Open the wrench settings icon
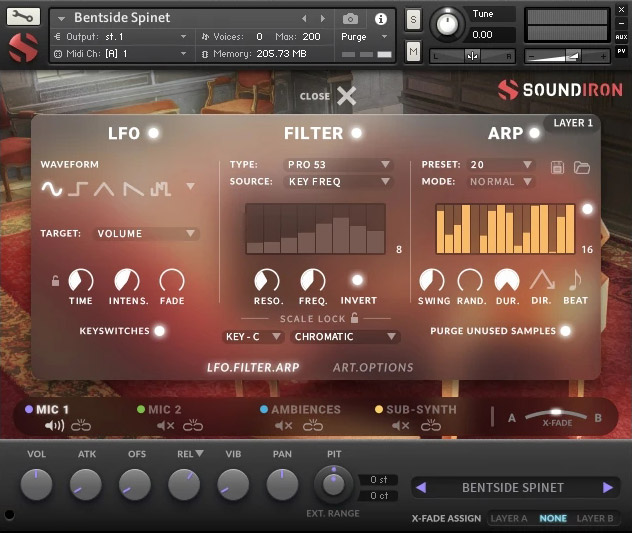632x533 pixels. (24, 16)
